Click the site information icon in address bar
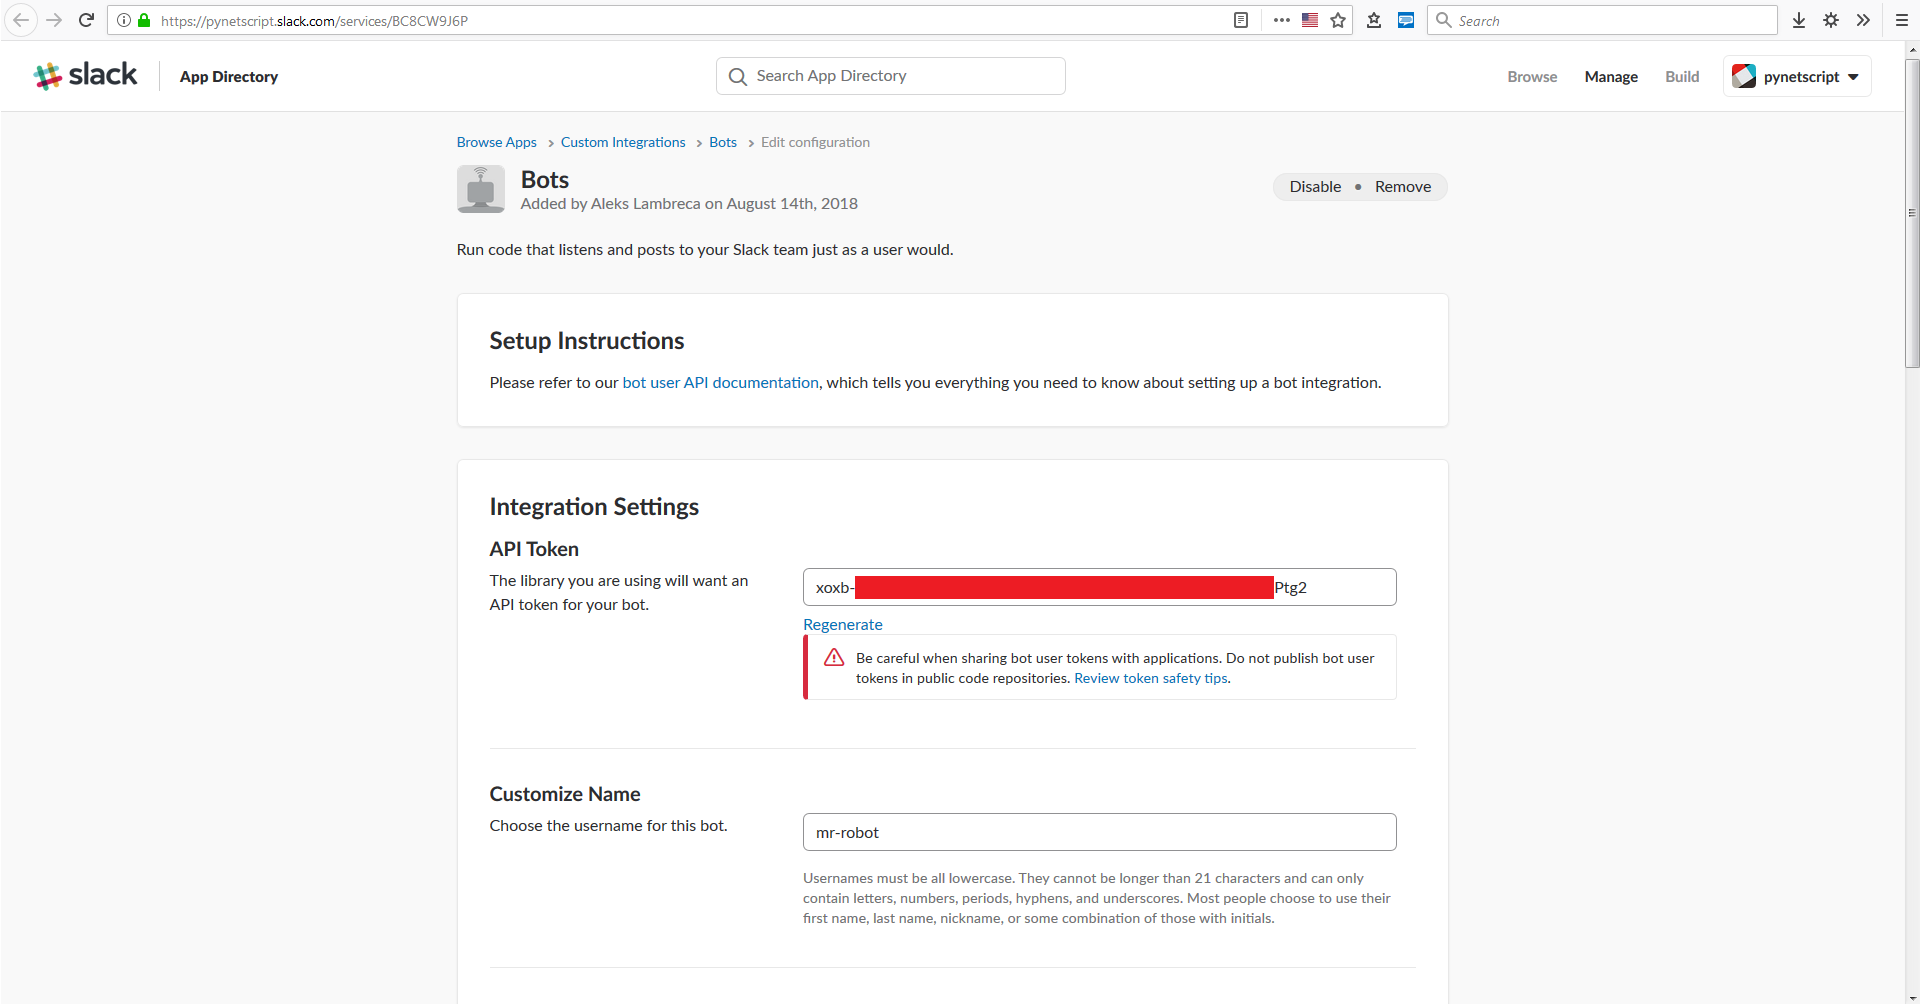Viewport: 1920px width, 1004px height. [x=124, y=20]
